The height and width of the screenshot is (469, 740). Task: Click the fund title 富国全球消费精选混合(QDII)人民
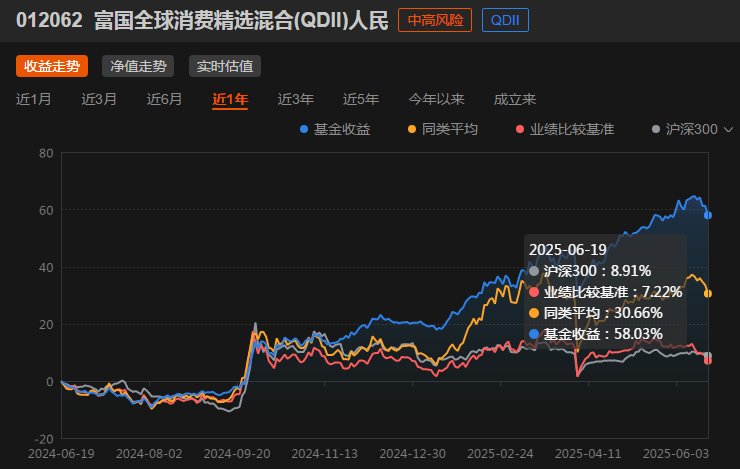click(x=241, y=21)
